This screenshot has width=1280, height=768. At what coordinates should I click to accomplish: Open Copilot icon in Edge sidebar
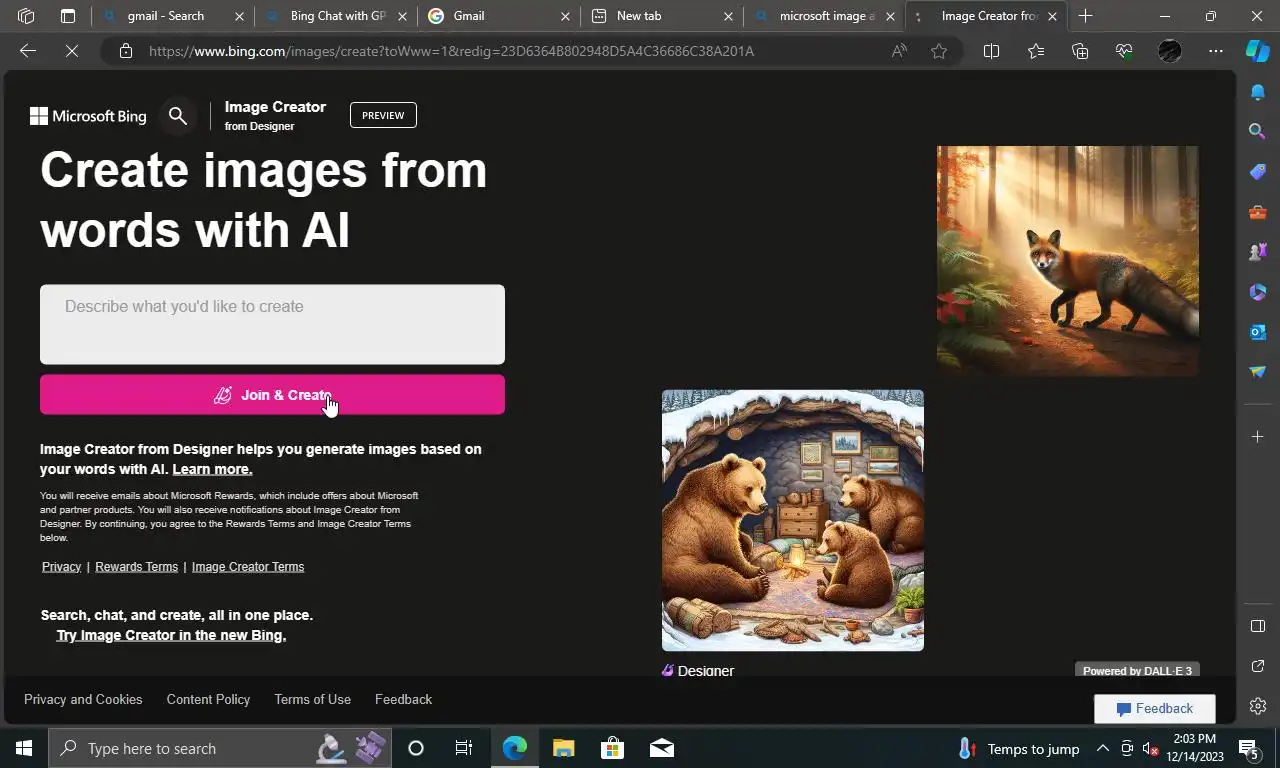click(x=1257, y=51)
